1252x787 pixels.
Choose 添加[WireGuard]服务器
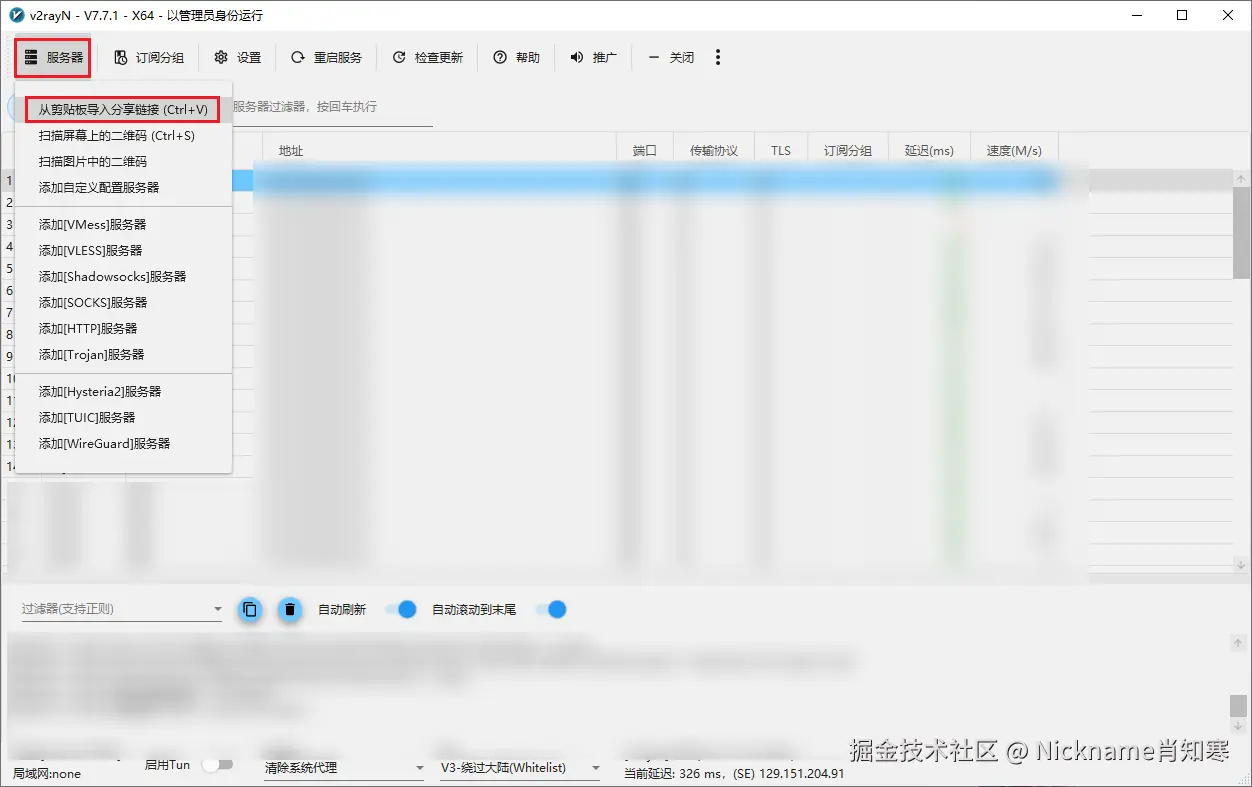click(123, 443)
